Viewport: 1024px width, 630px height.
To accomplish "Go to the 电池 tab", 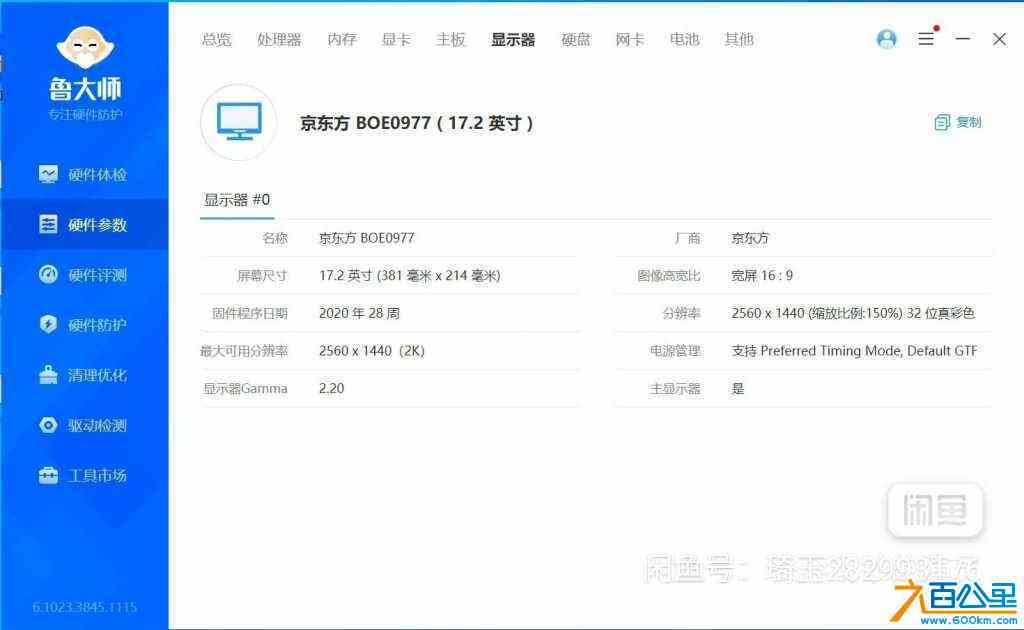I will pyautogui.click(x=684, y=40).
